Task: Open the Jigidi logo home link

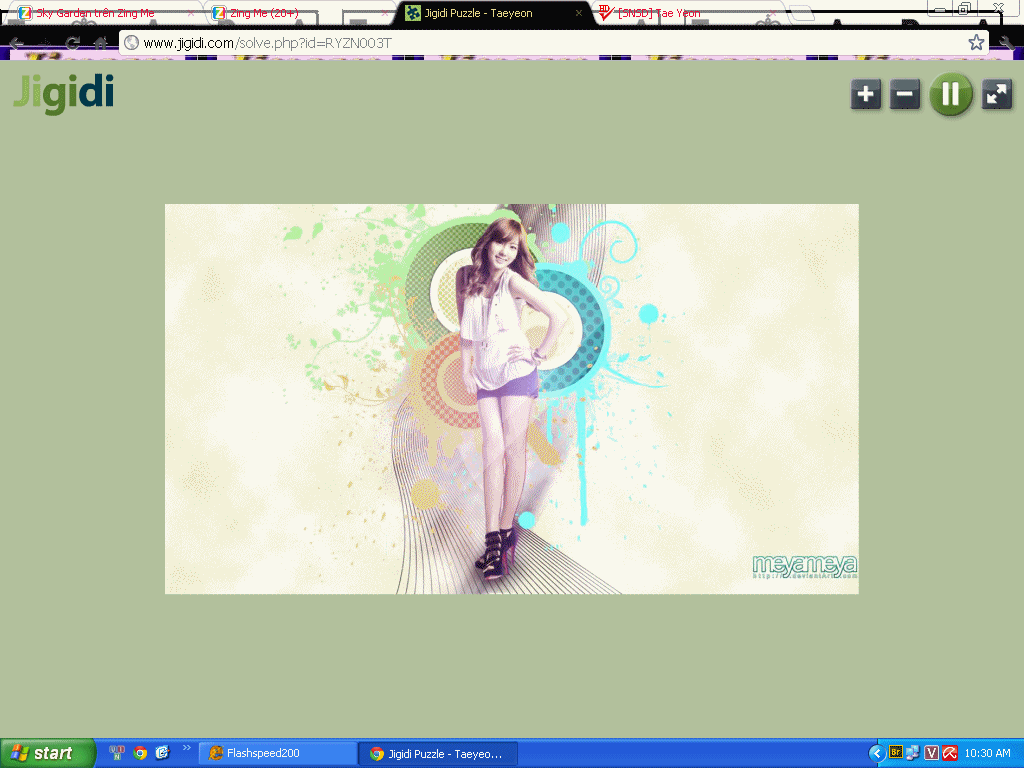Action: 63,94
